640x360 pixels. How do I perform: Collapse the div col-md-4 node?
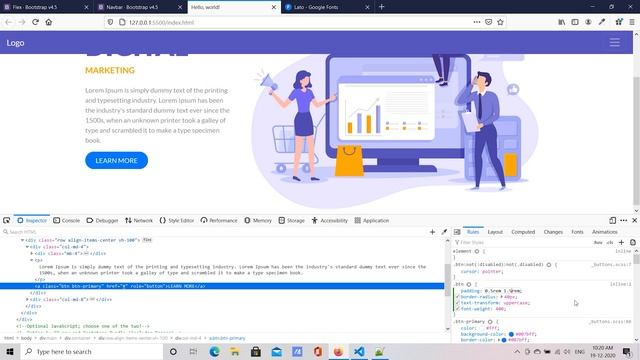(27, 247)
